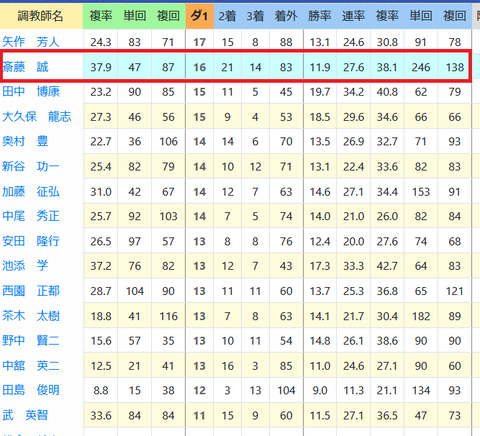Click 22.4 in the 新谷 功一 row

click(353, 167)
